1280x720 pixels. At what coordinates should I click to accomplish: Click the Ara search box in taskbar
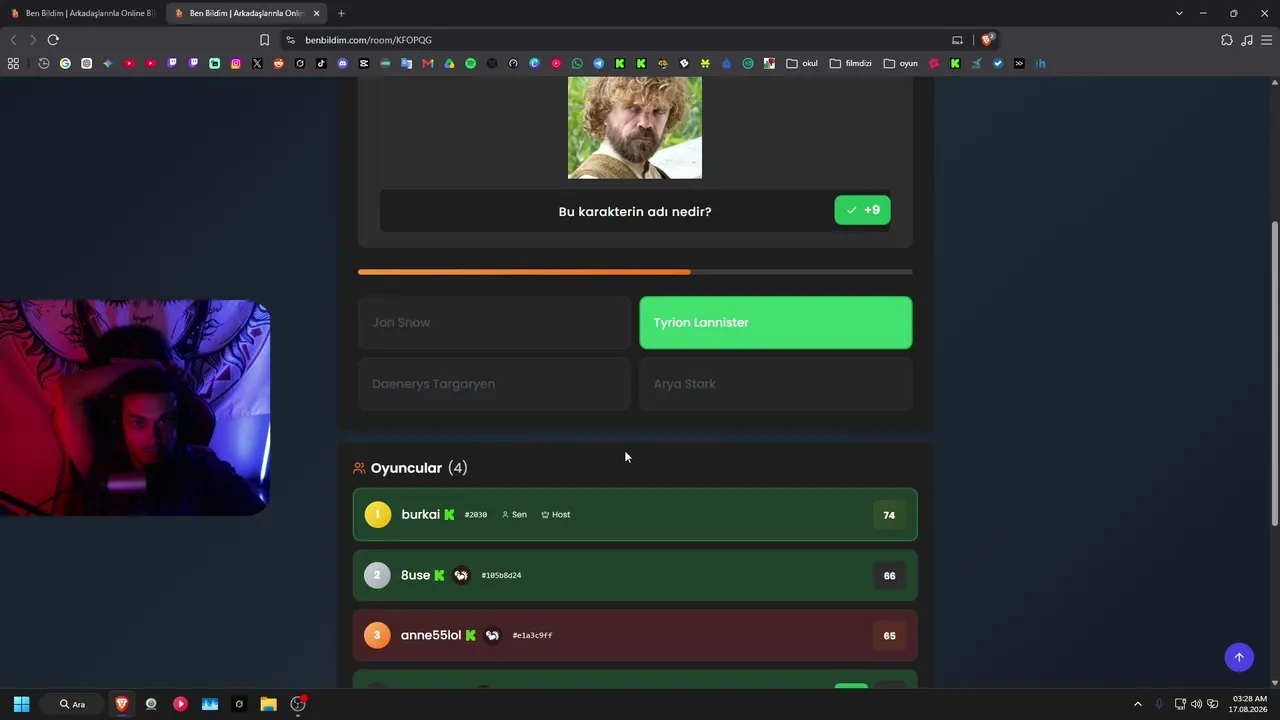72,704
